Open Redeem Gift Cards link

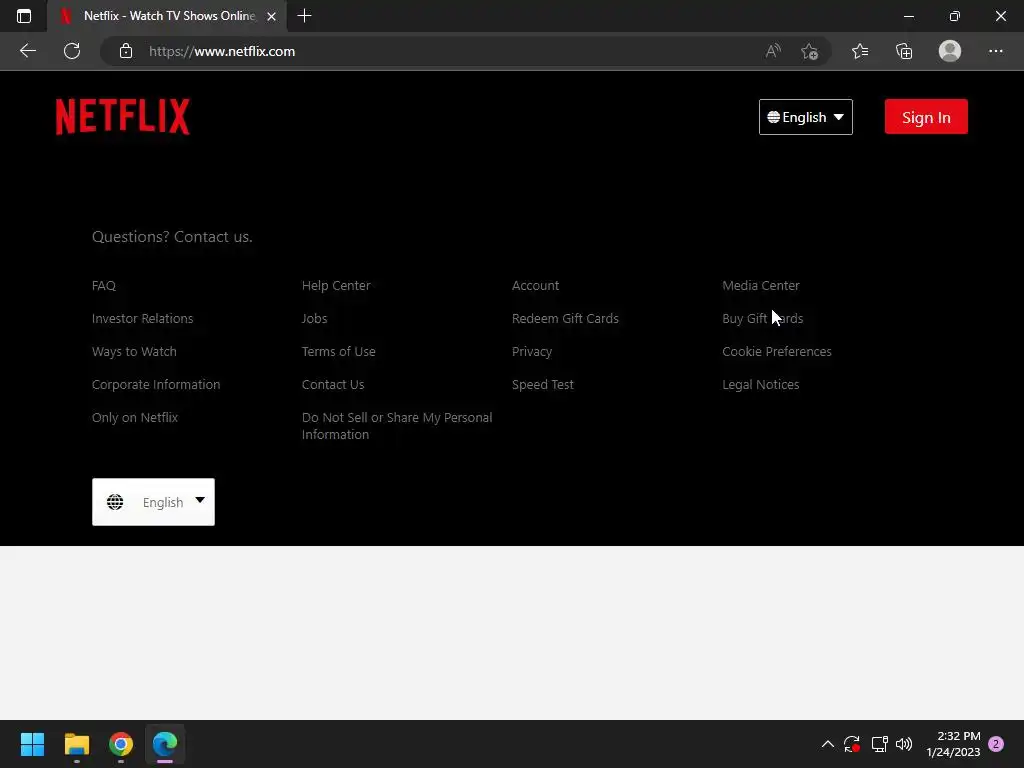(565, 318)
